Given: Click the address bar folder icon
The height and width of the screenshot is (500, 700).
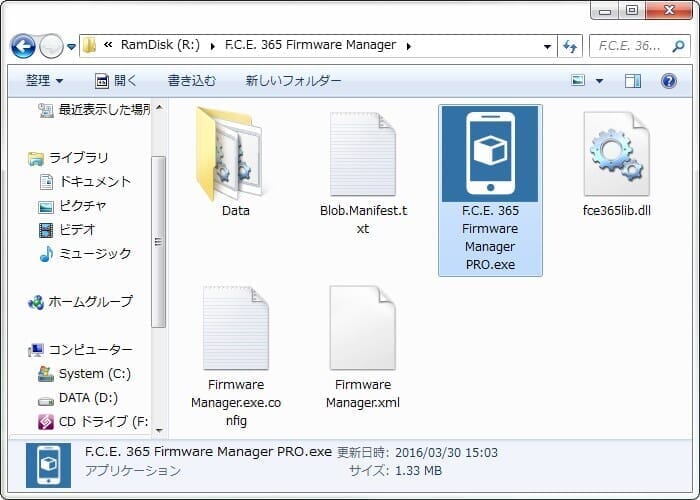Looking at the screenshot, I should pyautogui.click(x=90, y=46).
